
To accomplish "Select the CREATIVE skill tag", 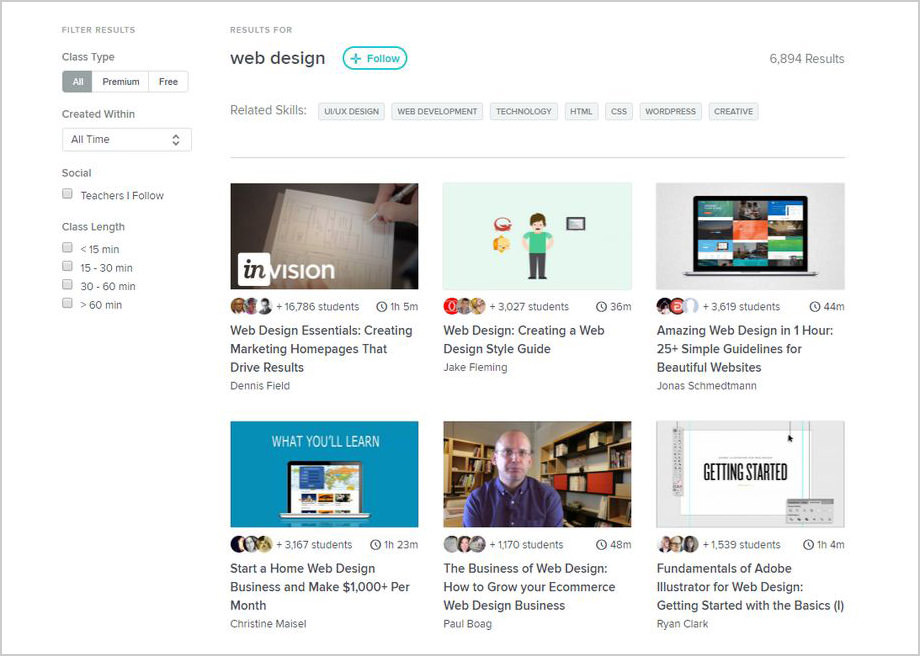I will 733,111.
